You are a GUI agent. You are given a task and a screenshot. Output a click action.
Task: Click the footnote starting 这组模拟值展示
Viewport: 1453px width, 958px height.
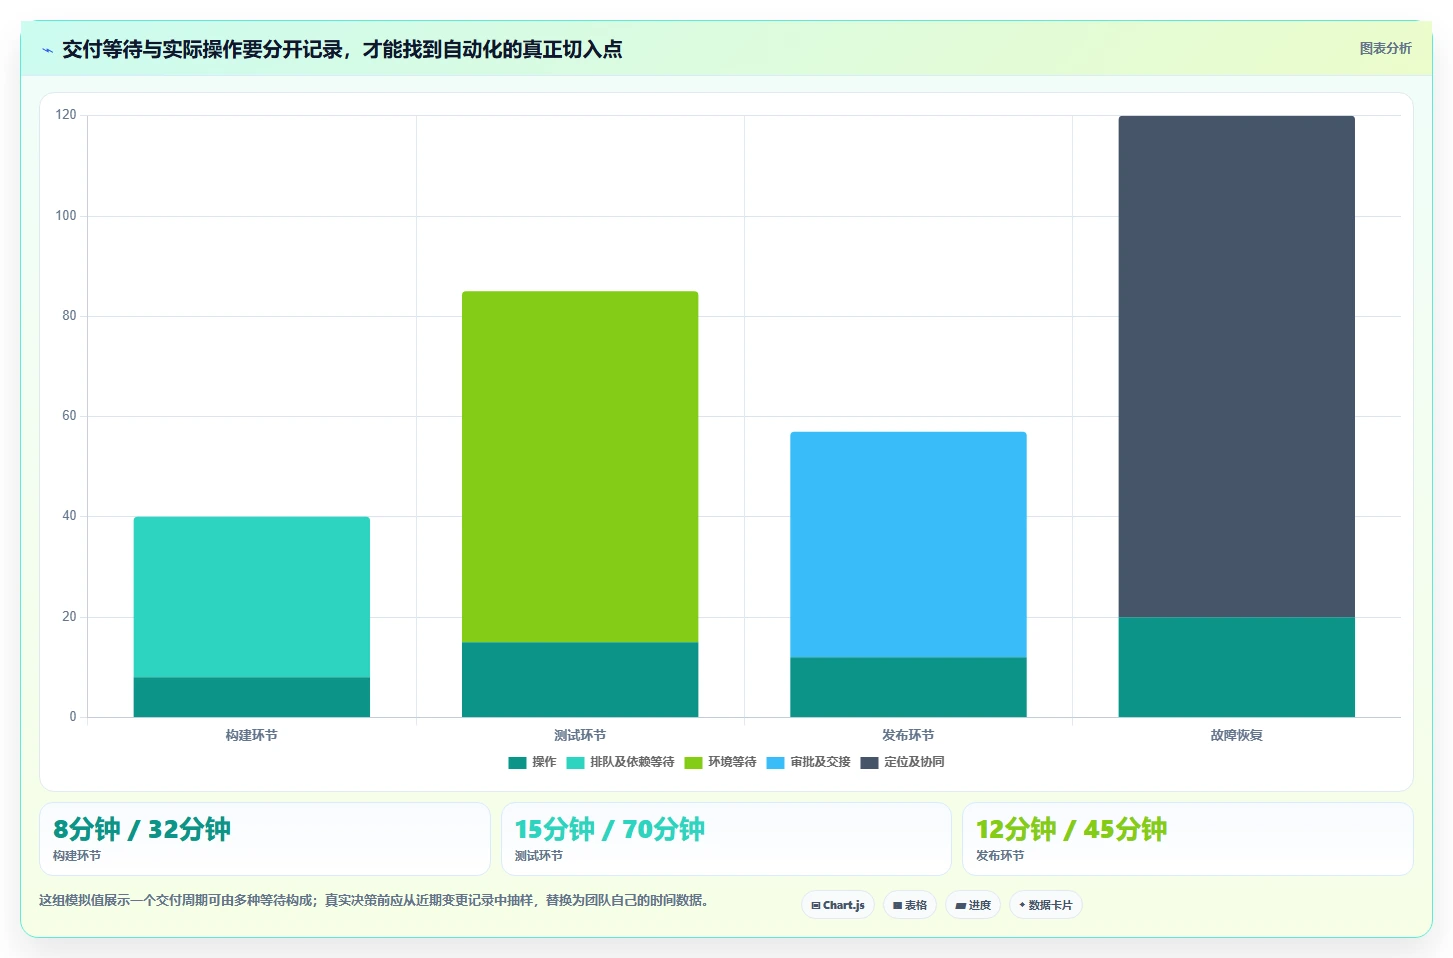(x=376, y=900)
